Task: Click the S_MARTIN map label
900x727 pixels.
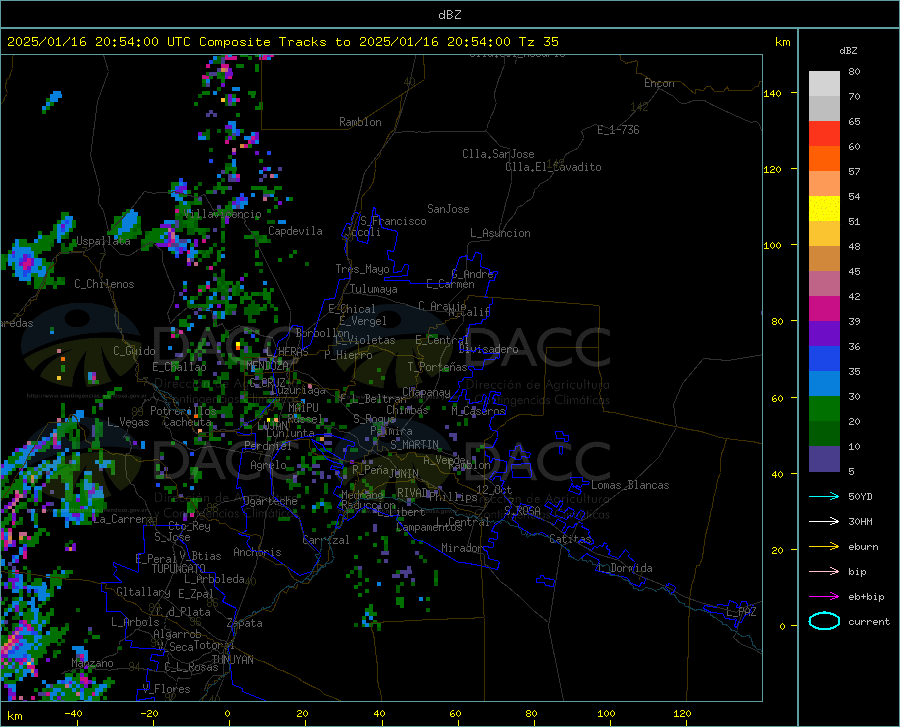Action: point(414,445)
